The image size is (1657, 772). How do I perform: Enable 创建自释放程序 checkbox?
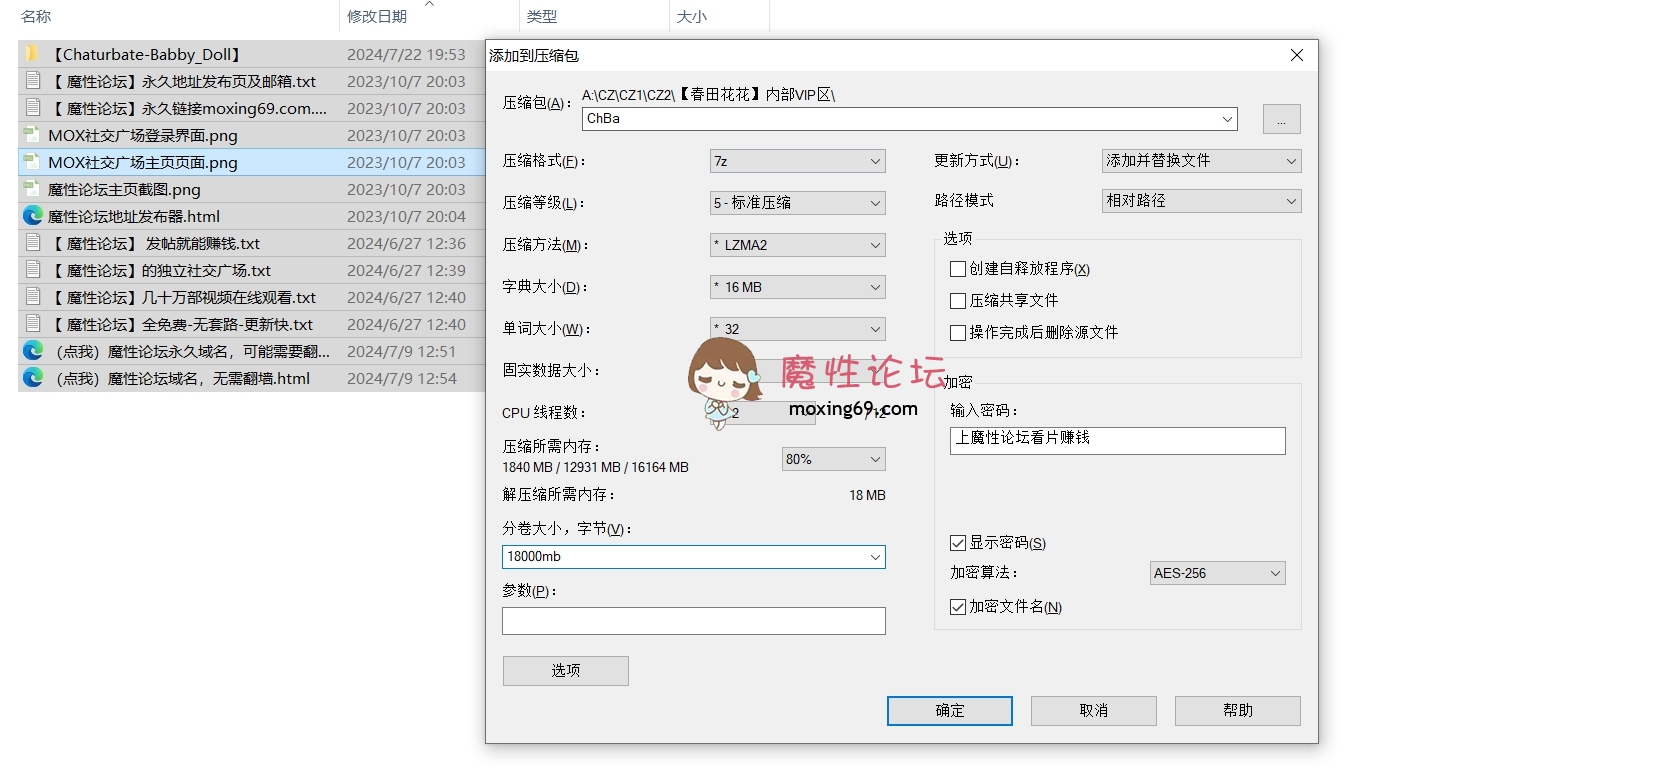958,269
